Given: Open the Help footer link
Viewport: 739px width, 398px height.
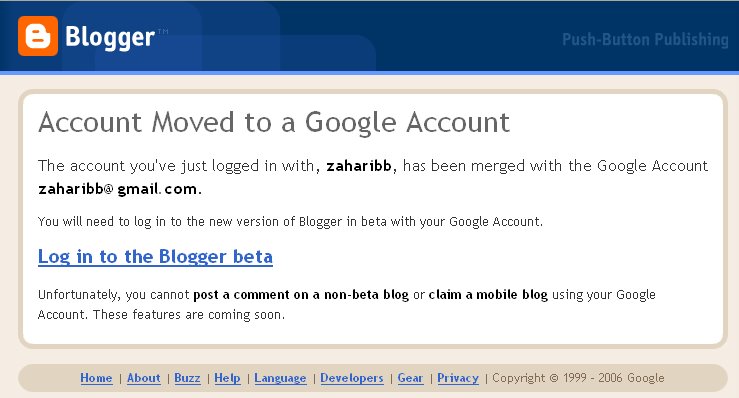Looking at the screenshot, I should click(227, 378).
